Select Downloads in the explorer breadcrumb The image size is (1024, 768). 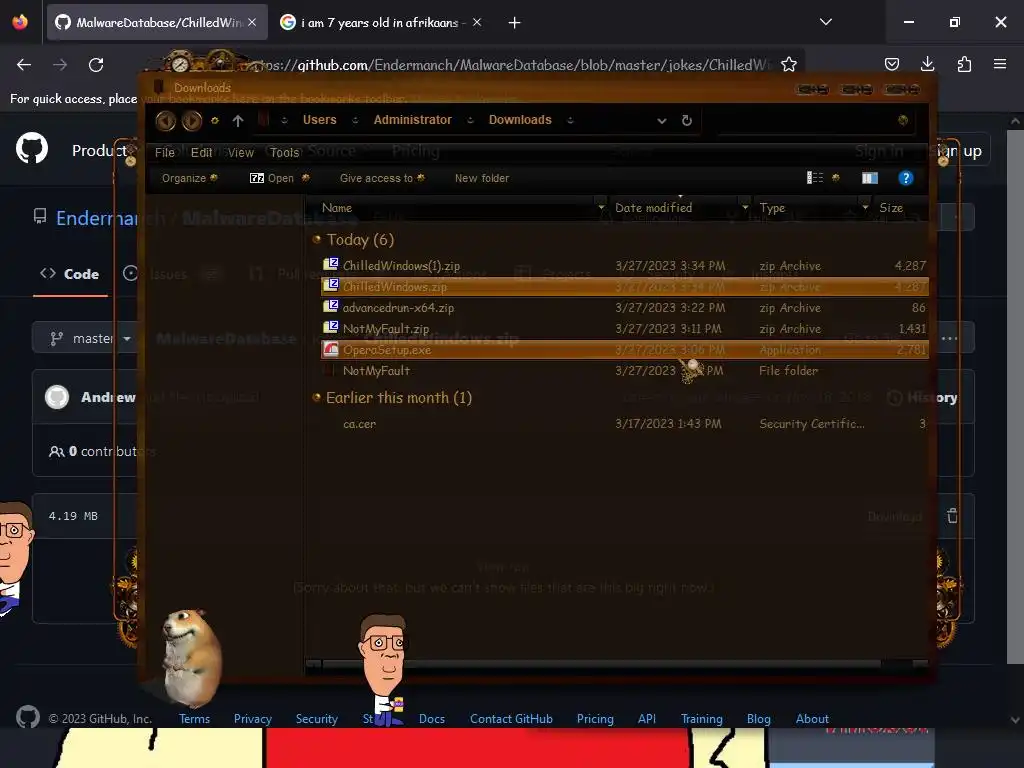pyautogui.click(x=520, y=120)
